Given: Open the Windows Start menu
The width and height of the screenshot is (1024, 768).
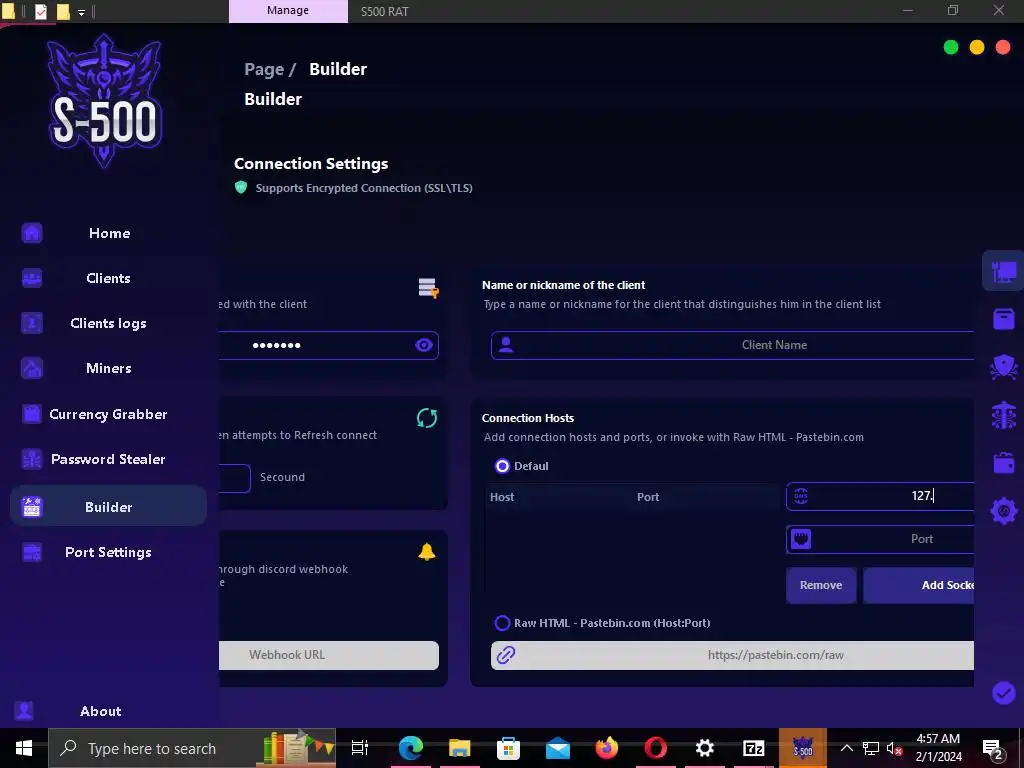Looking at the screenshot, I should pyautogui.click(x=24, y=748).
